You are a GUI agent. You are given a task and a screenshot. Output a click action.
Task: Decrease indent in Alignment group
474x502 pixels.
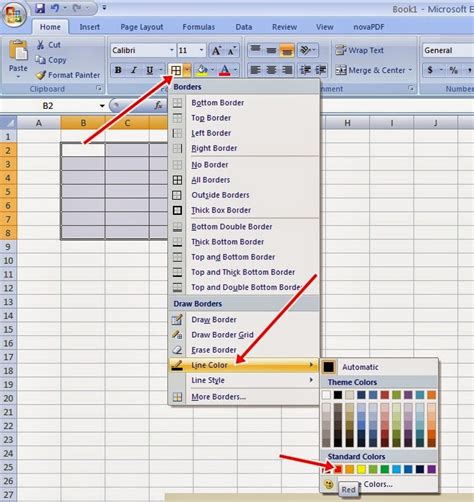[305, 70]
